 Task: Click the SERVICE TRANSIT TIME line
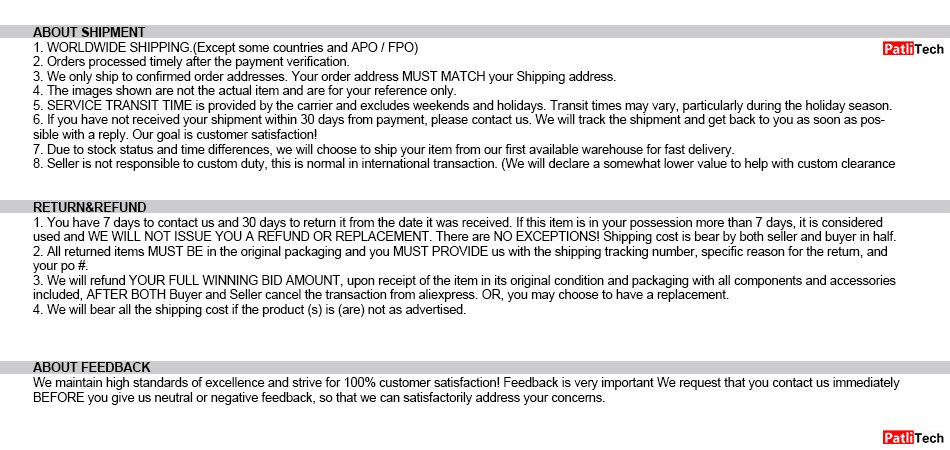[x=462, y=105]
